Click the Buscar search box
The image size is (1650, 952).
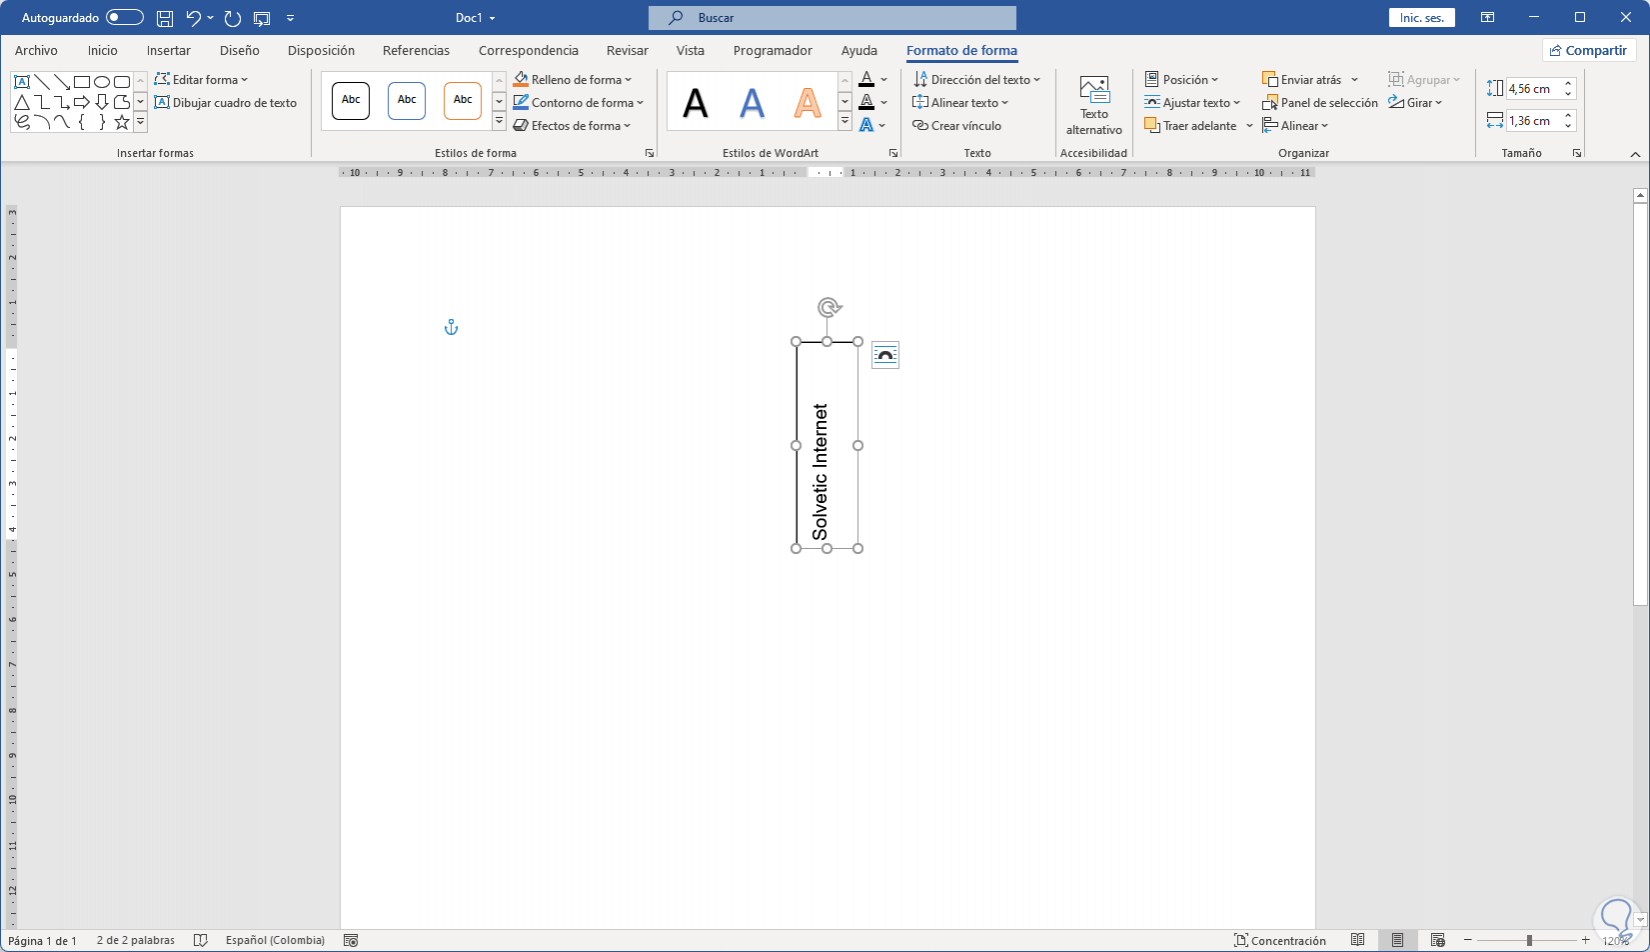[x=832, y=18]
